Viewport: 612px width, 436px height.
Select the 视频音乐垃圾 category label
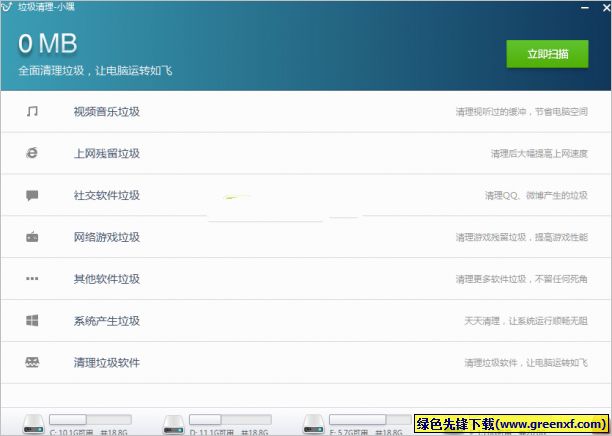pyautogui.click(x=106, y=111)
